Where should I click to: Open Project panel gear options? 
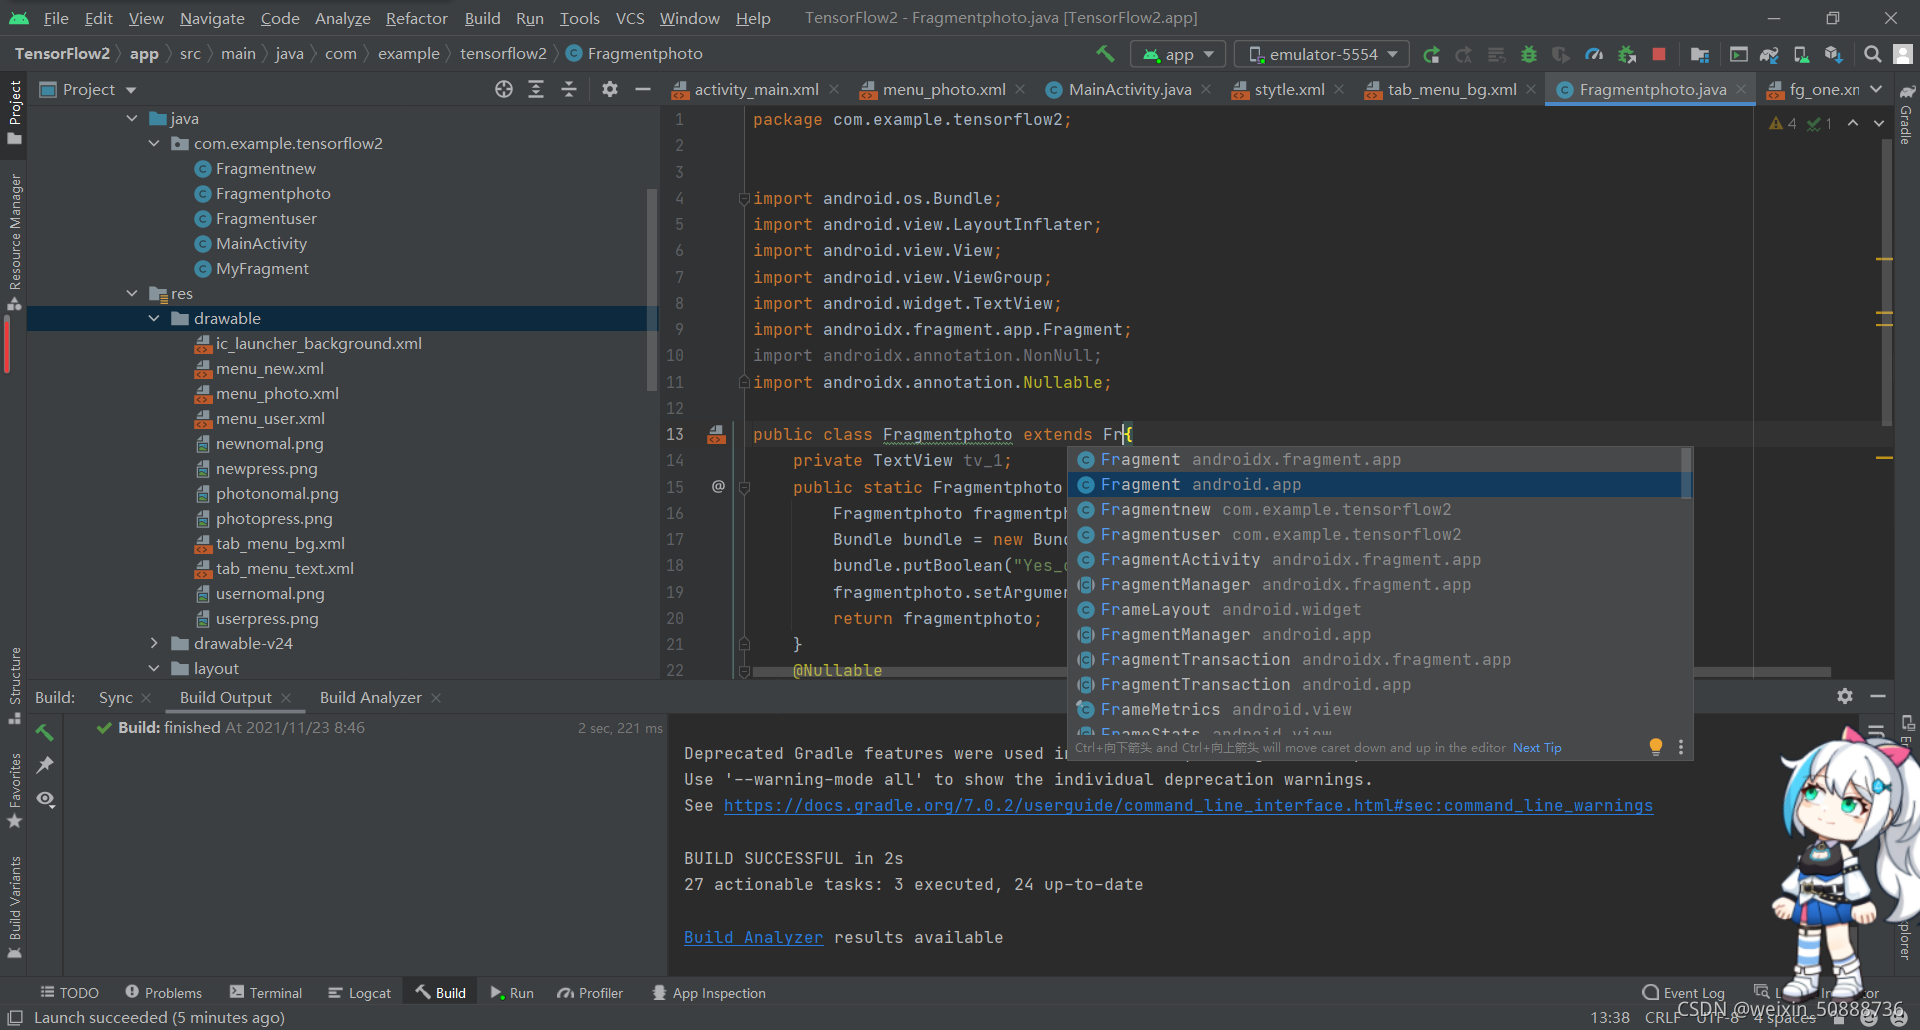click(x=610, y=89)
